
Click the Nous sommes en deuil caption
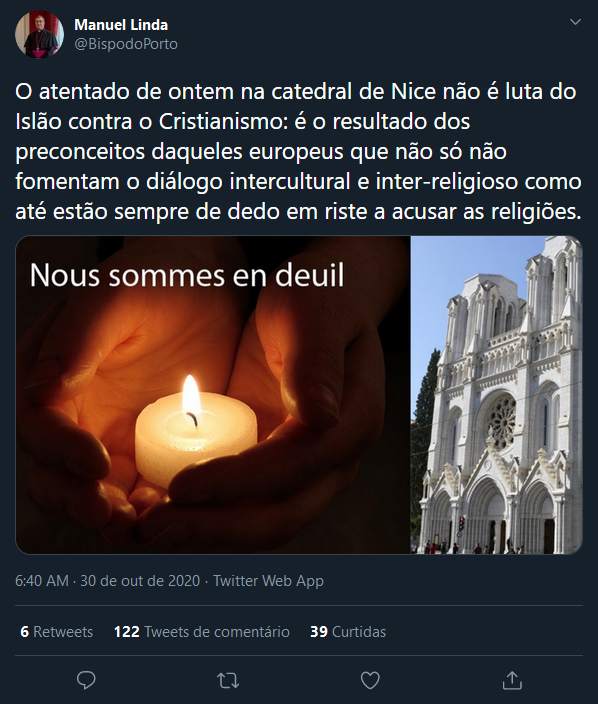click(187, 275)
